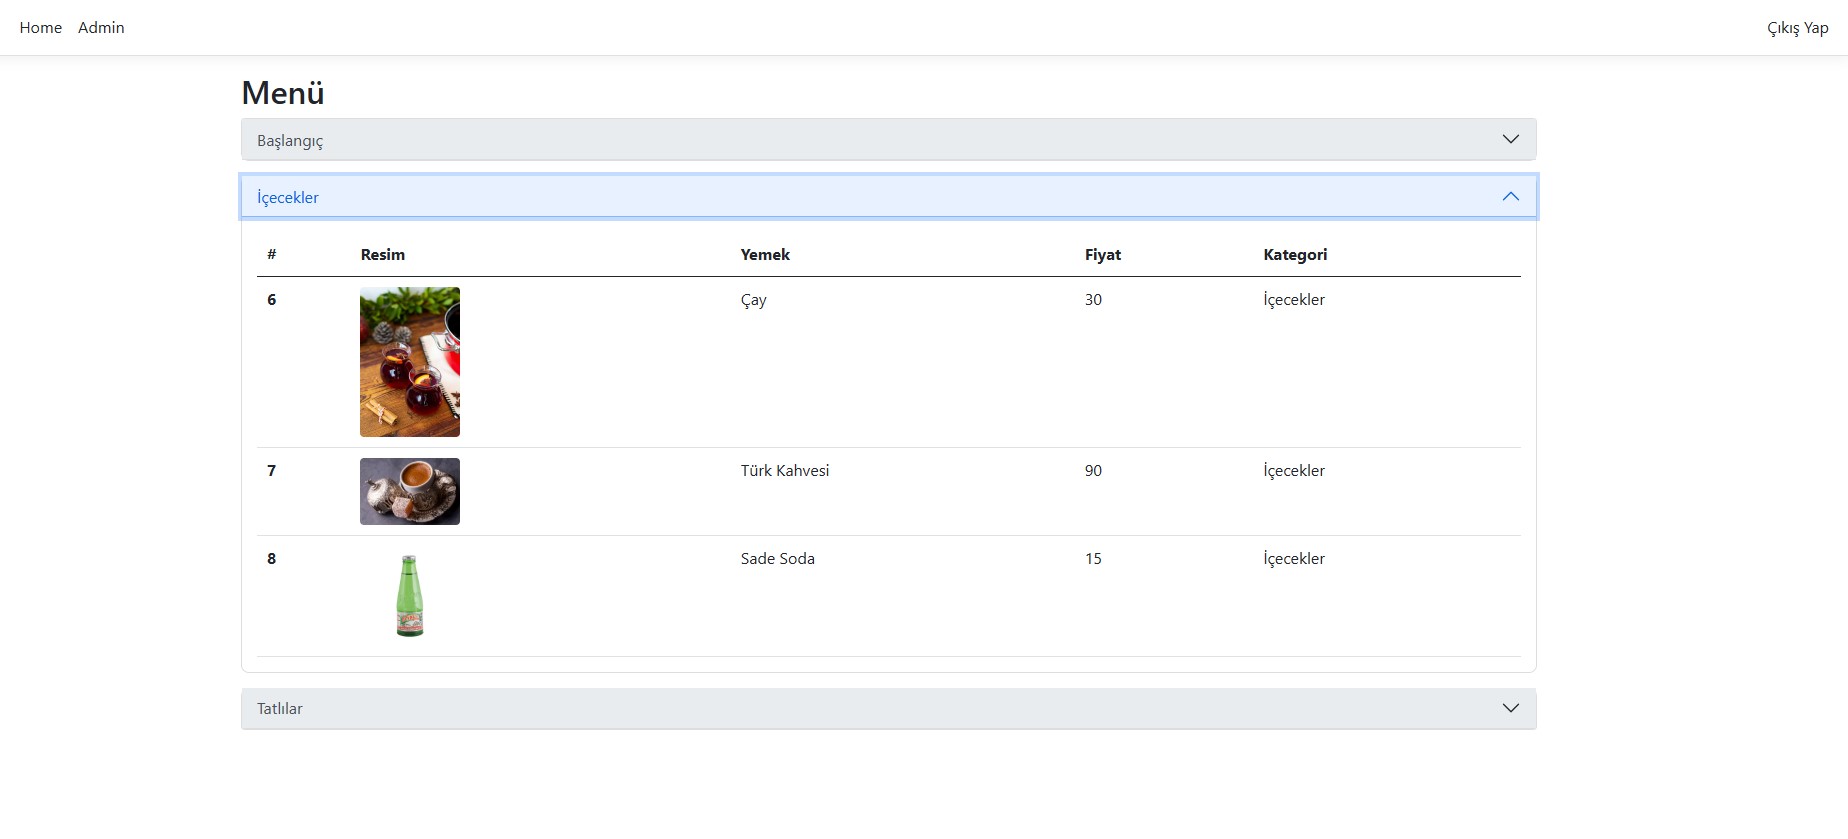Click the # column header
The width and height of the screenshot is (1848, 839).
tap(272, 254)
